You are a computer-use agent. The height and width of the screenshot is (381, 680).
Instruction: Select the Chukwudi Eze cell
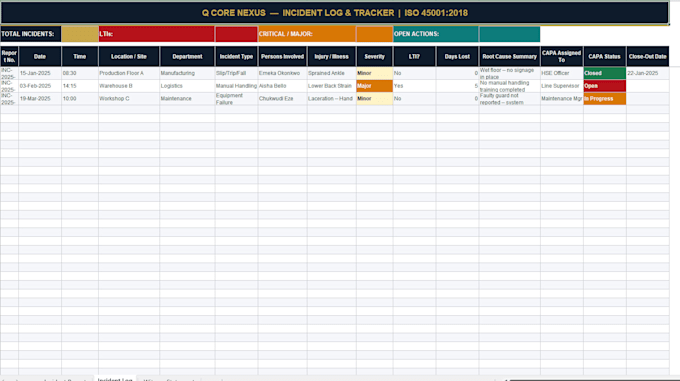[x=282, y=98]
